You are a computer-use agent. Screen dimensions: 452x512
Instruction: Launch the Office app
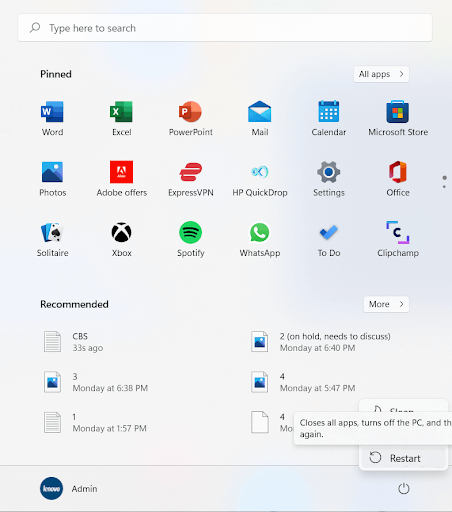coord(398,179)
